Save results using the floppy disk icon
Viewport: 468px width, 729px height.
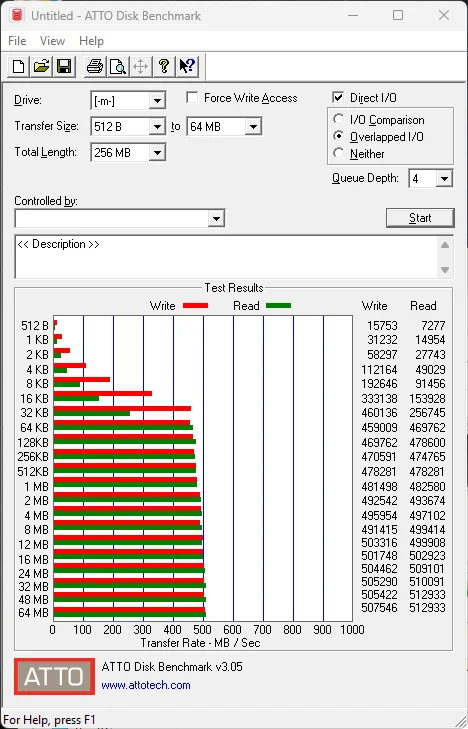(x=64, y=66)
